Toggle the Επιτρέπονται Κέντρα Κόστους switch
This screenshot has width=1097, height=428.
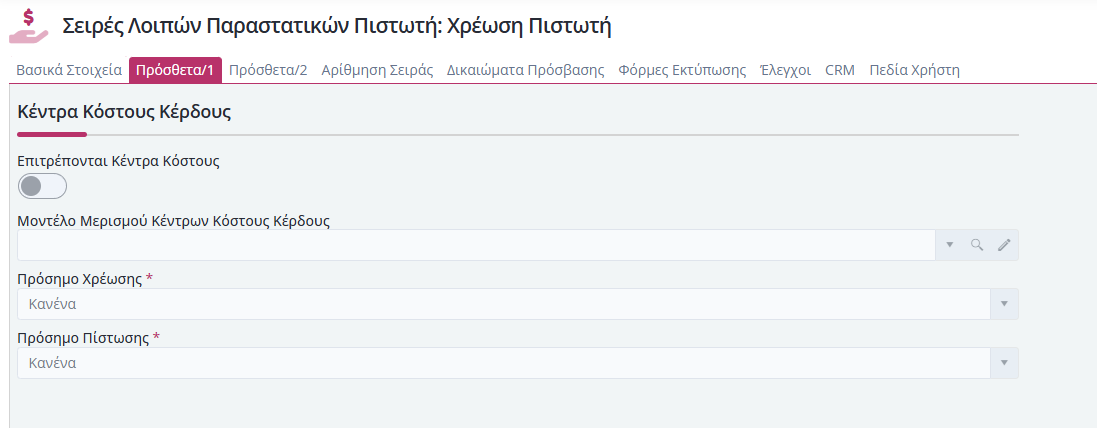pyautogui.click(x=42, y=186)
